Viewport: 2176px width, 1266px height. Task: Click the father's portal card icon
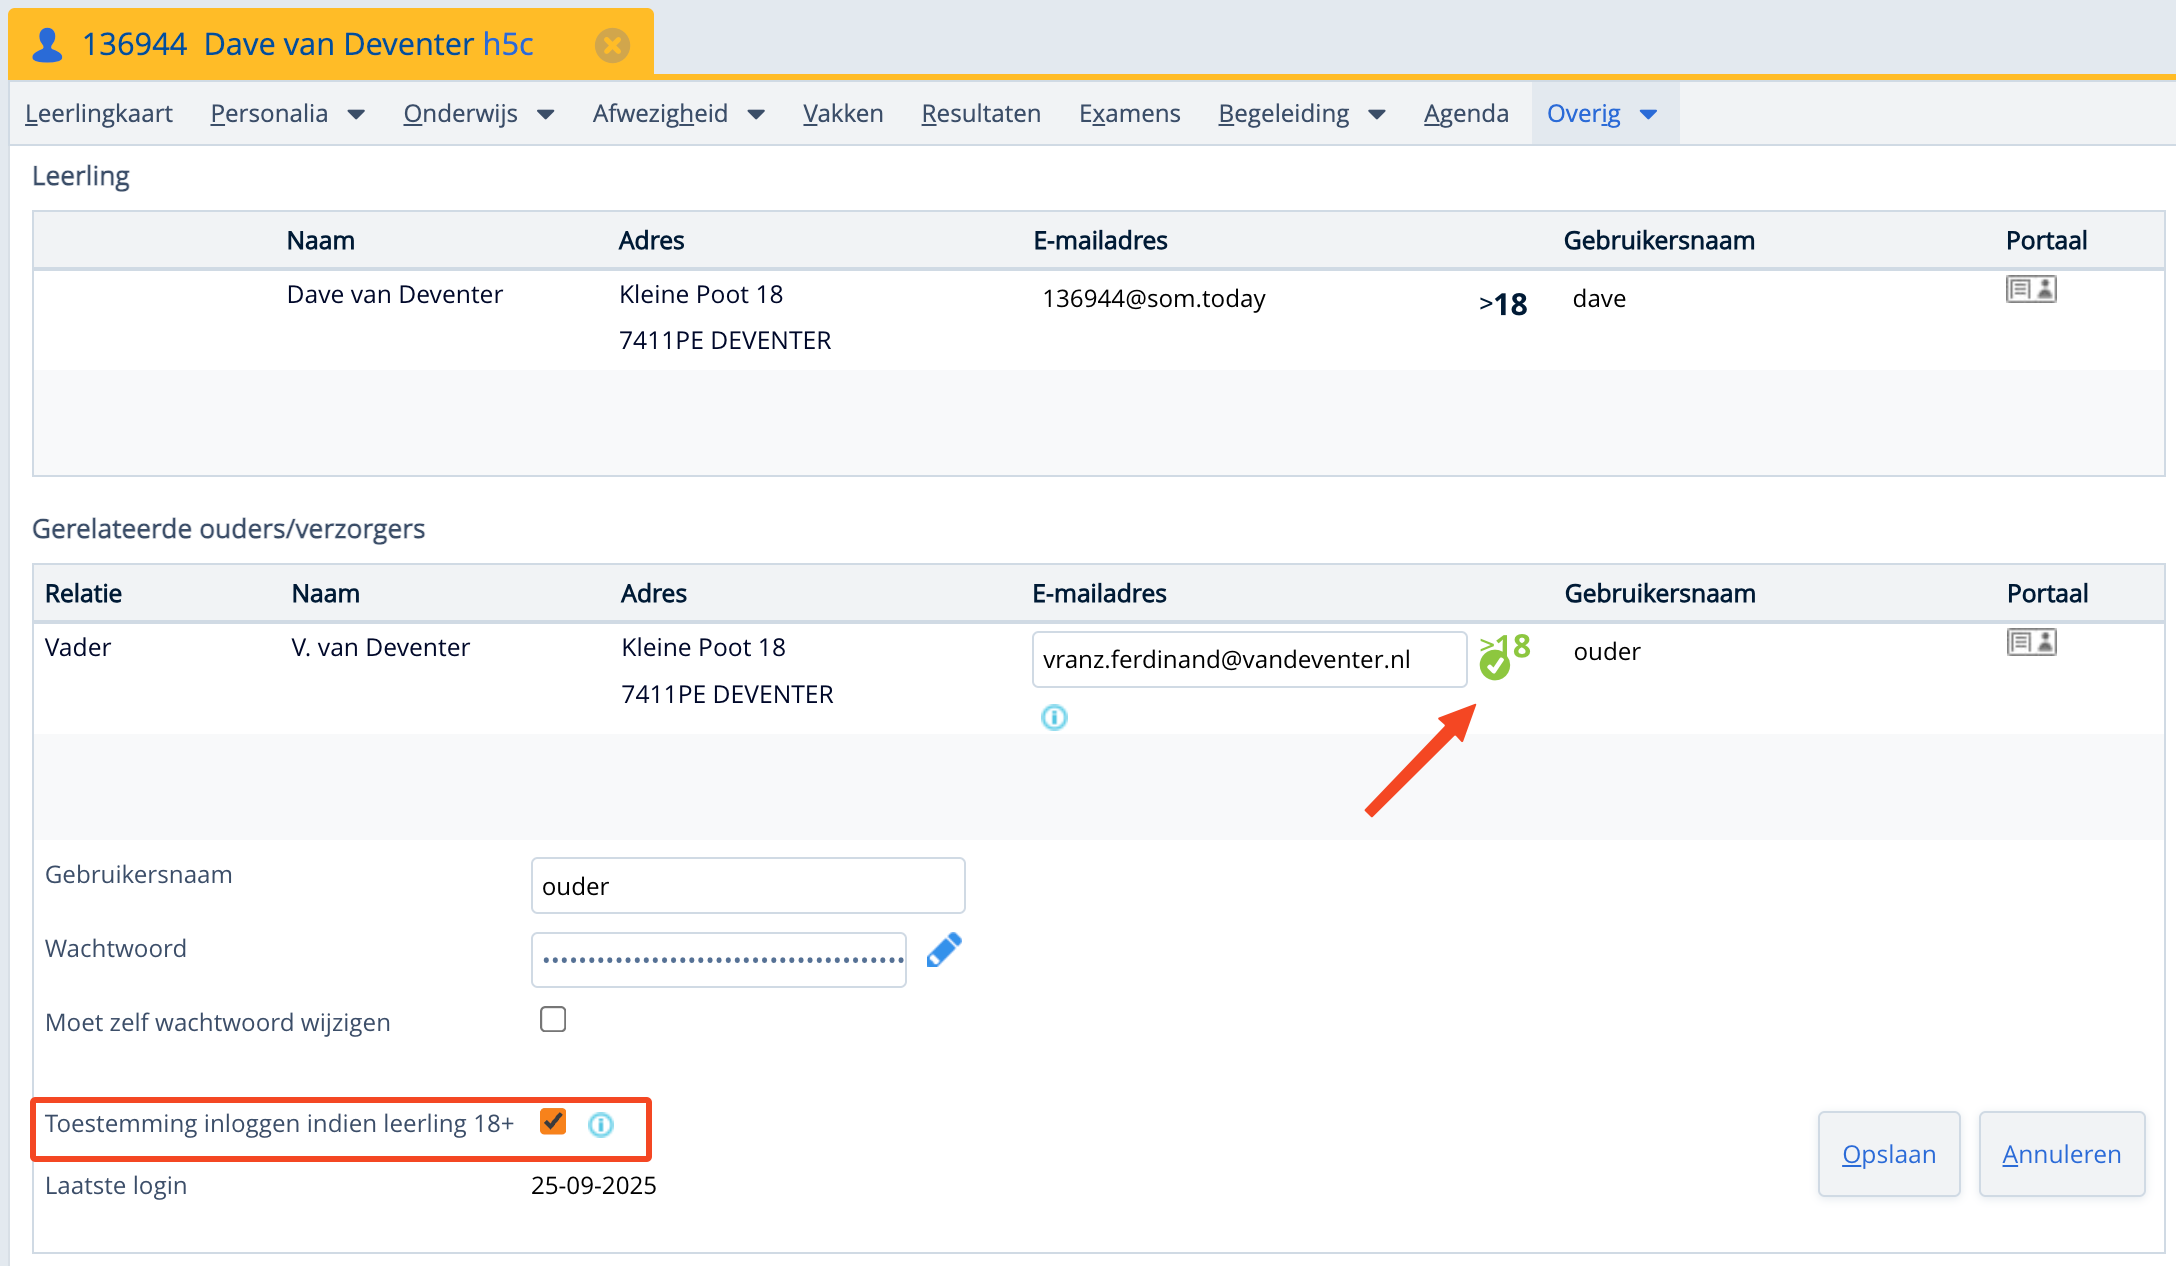pos(2030,643)
